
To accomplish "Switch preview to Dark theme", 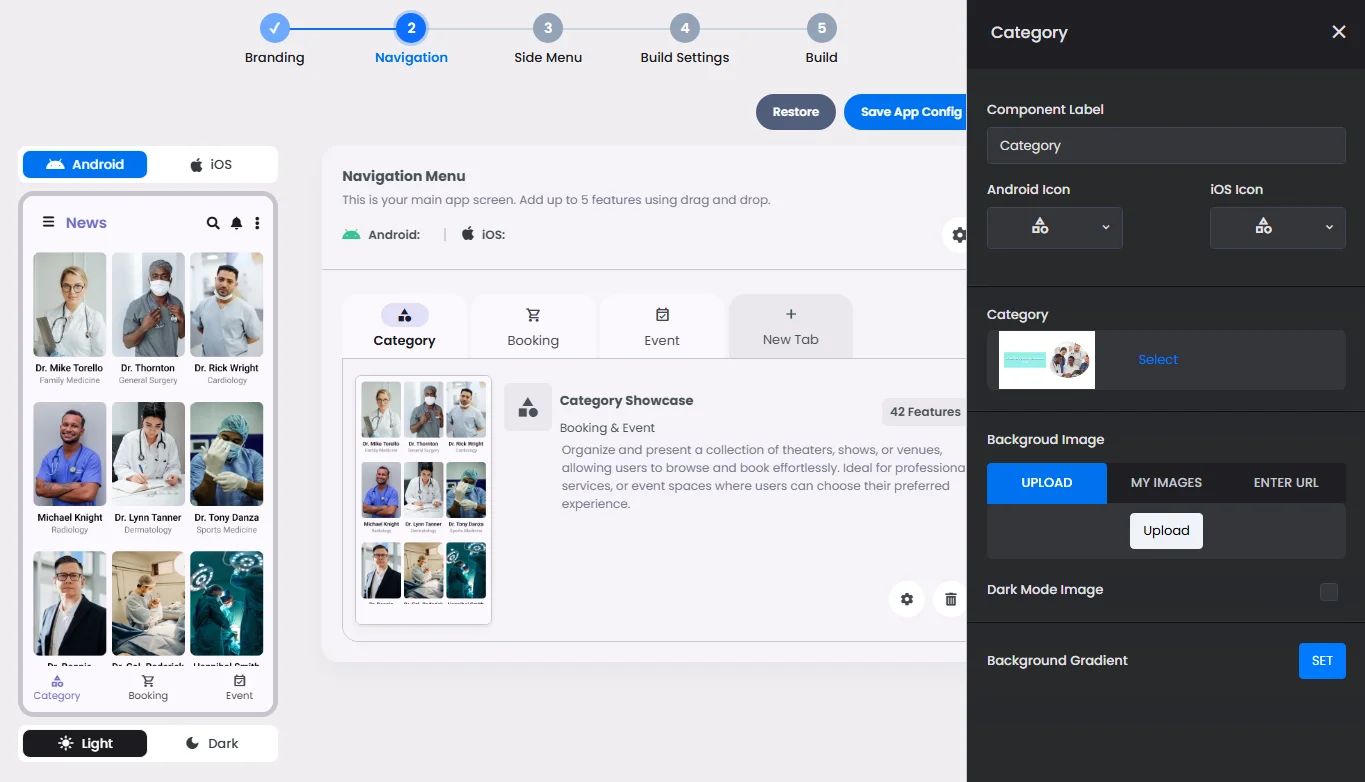I will [212, 743].
